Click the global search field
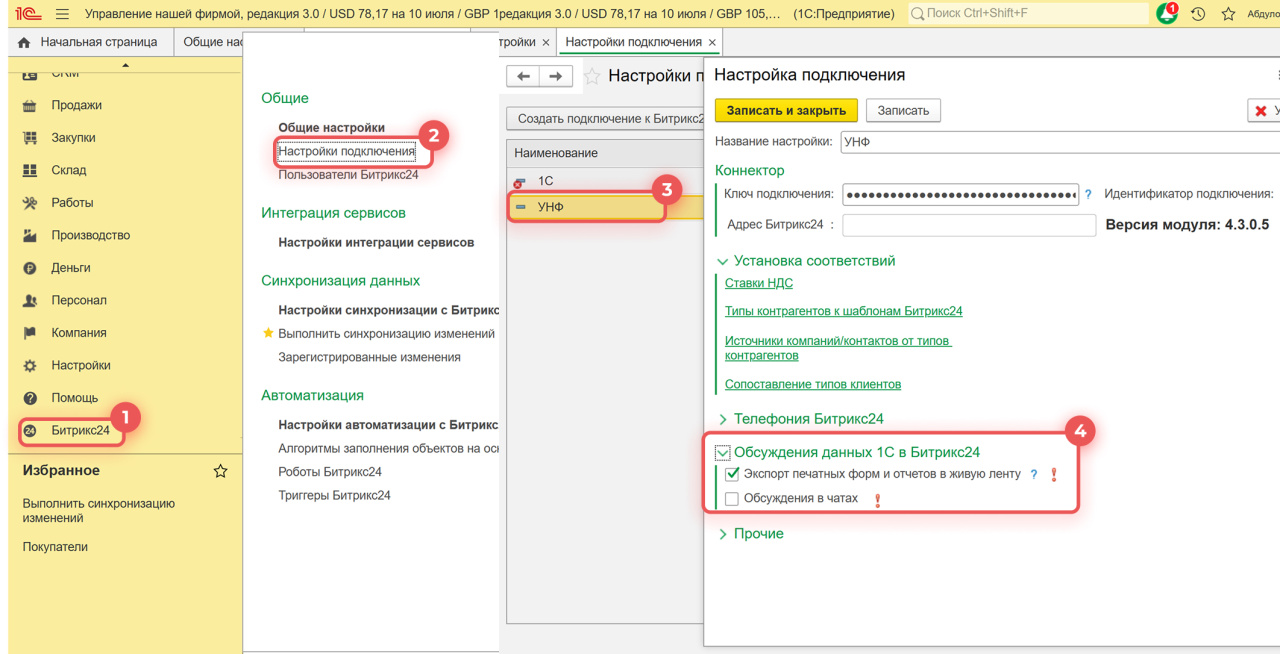The height and width of the screenshot is (654, 1280). click(1027, 14)
